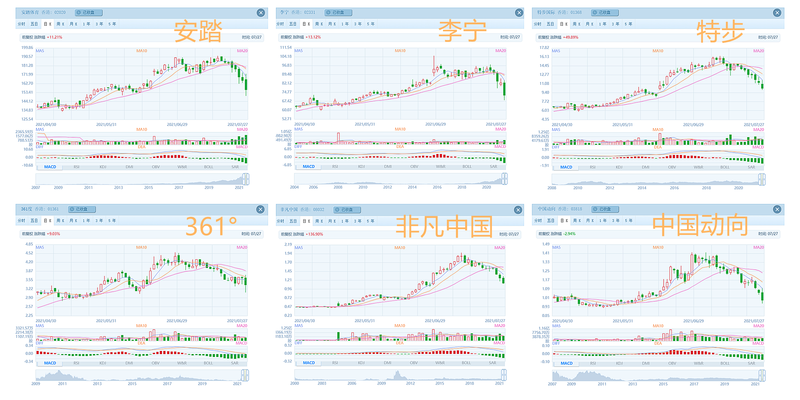Show 1年 range in 安踏体育 panel
Viewport: 800px width, 400px height.
click(88, 23)
